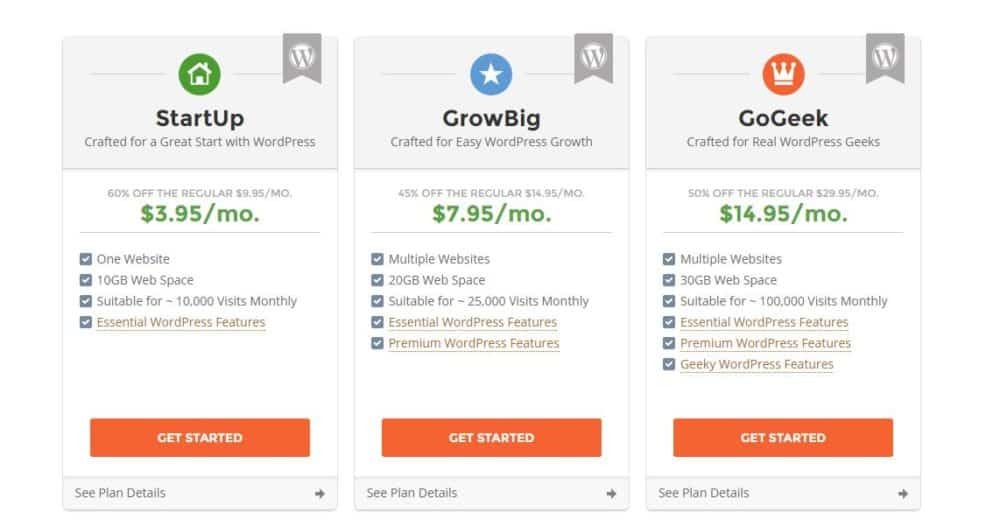The height and width of the screenshot is (527, 1000).
Task: Click the blue GrowBig star icon
Action: (x=491, y=73)
